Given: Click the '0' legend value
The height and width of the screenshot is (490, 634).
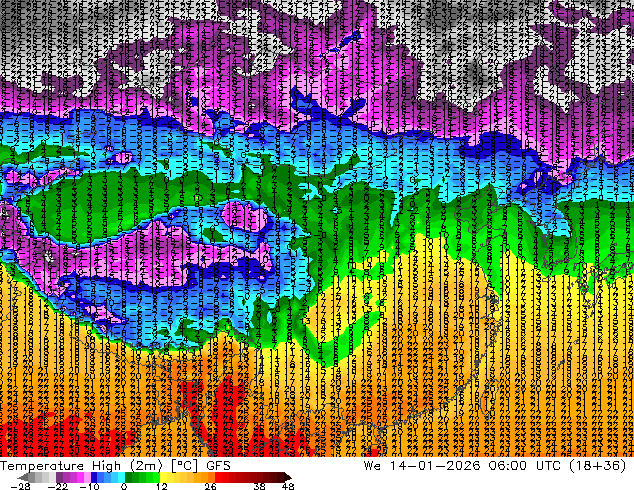Looking at the screenshot, I should pyautogui.click(x=124, y=486).
